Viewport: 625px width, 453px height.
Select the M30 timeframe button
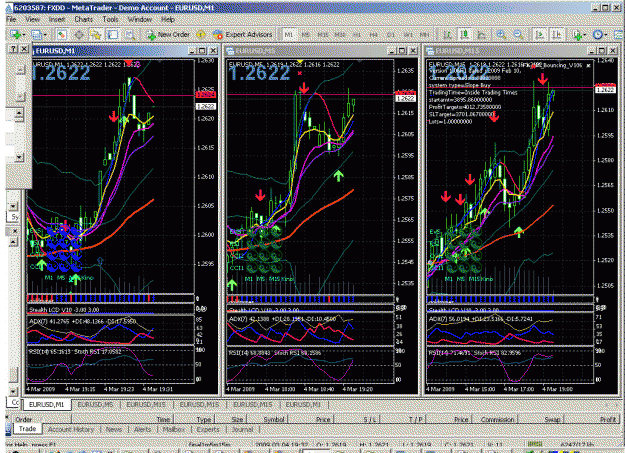(340, 35)
